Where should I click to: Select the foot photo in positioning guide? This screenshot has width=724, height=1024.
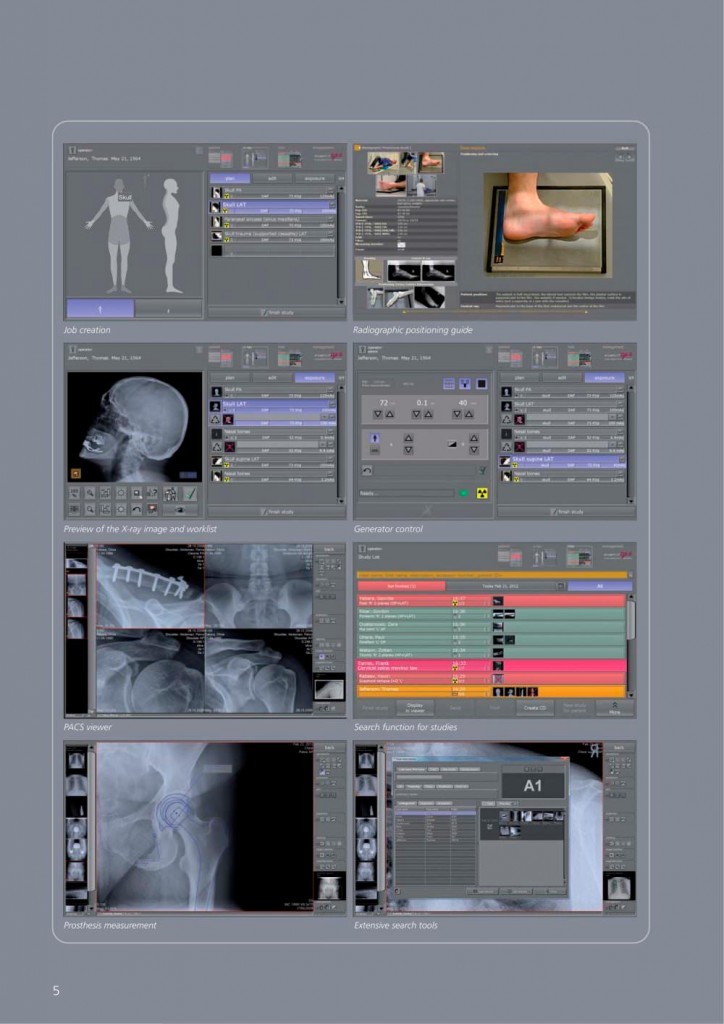point(546,220)
